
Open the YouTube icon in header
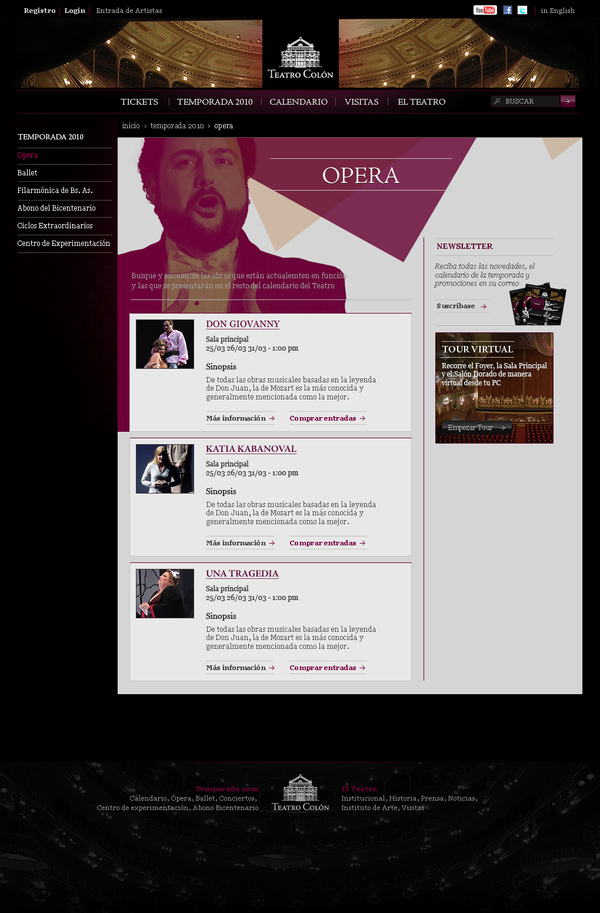click(x=485, y=10)
